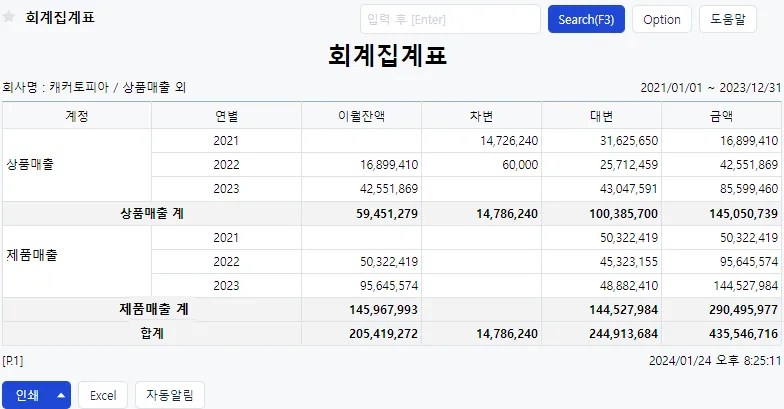Select the 계정 column header

point(77,116)
